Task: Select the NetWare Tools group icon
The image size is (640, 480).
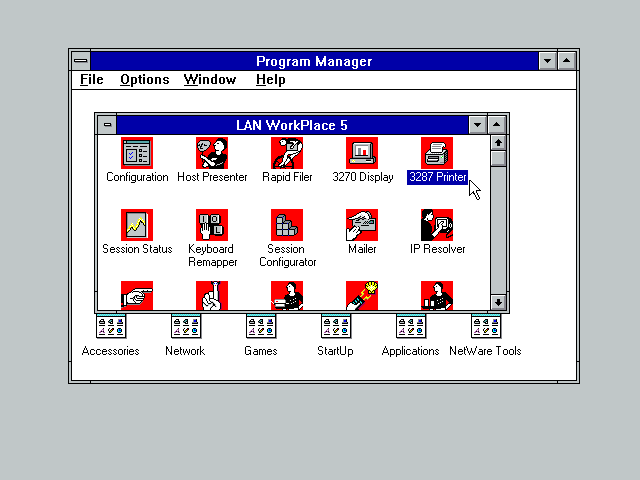Action: click(486, 326)
